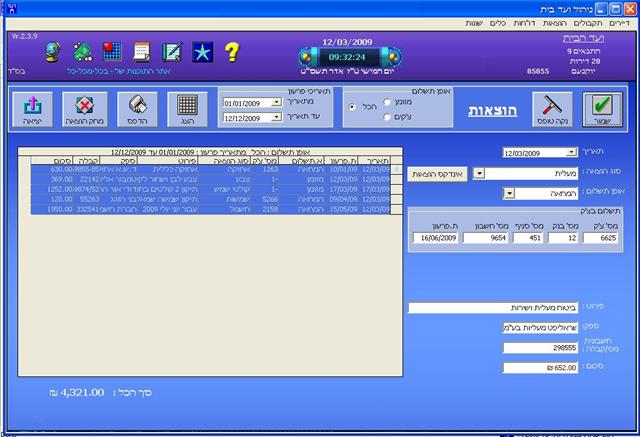640x437 pixels.
Task: Expand the expense type מעלית dropdown
Action: tap(479, 173)
